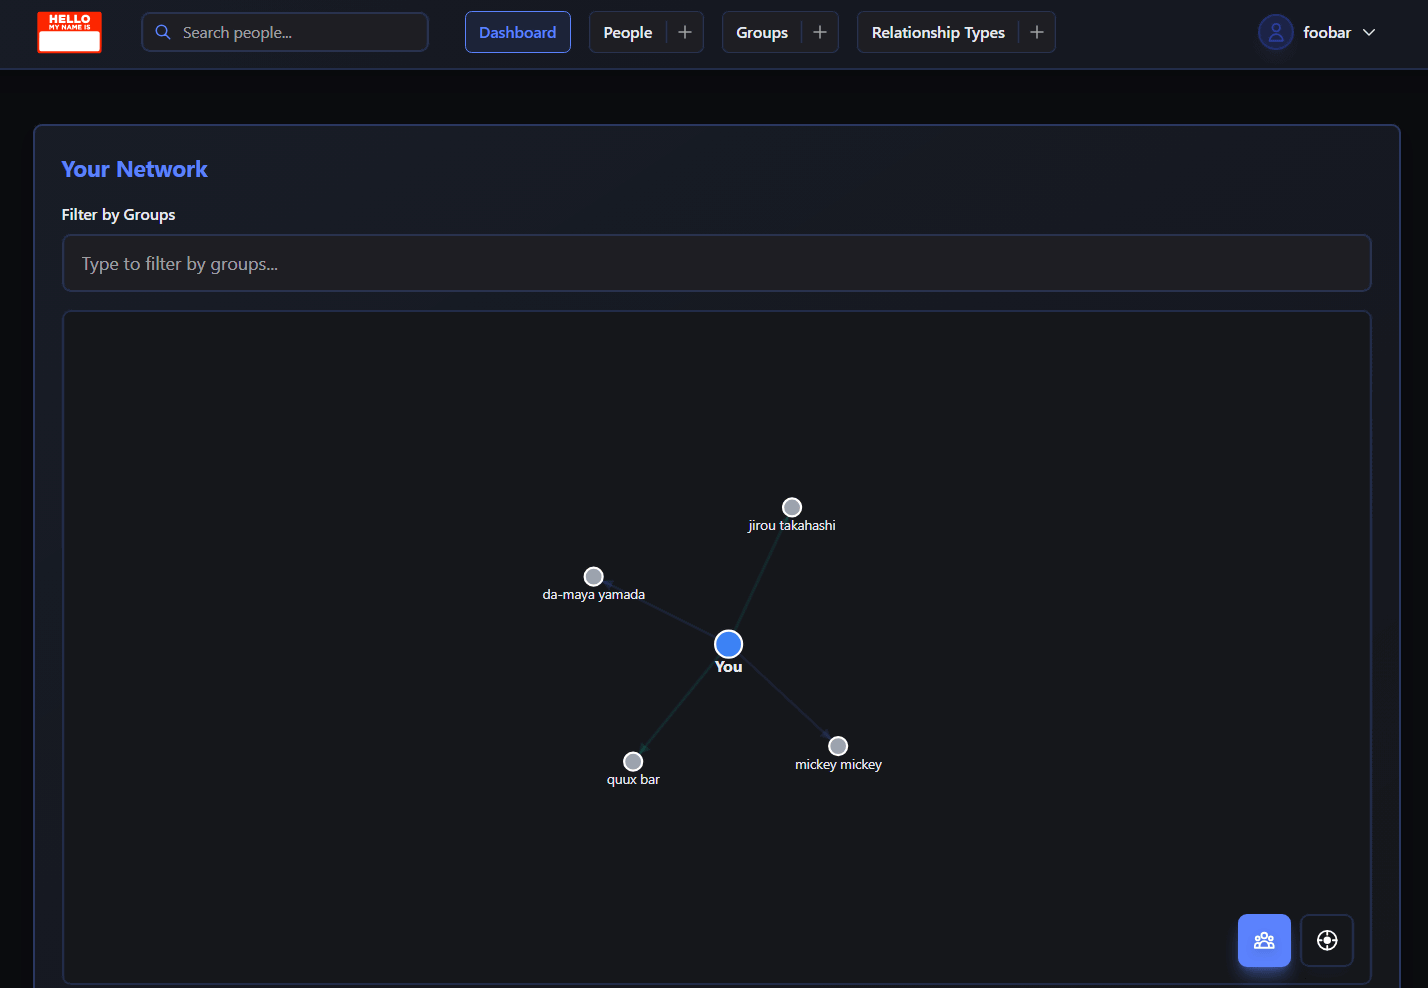This screenshot has width=1428, height=988.
Task: Click the foobar user avatar icon
Action: point(1275,32)
